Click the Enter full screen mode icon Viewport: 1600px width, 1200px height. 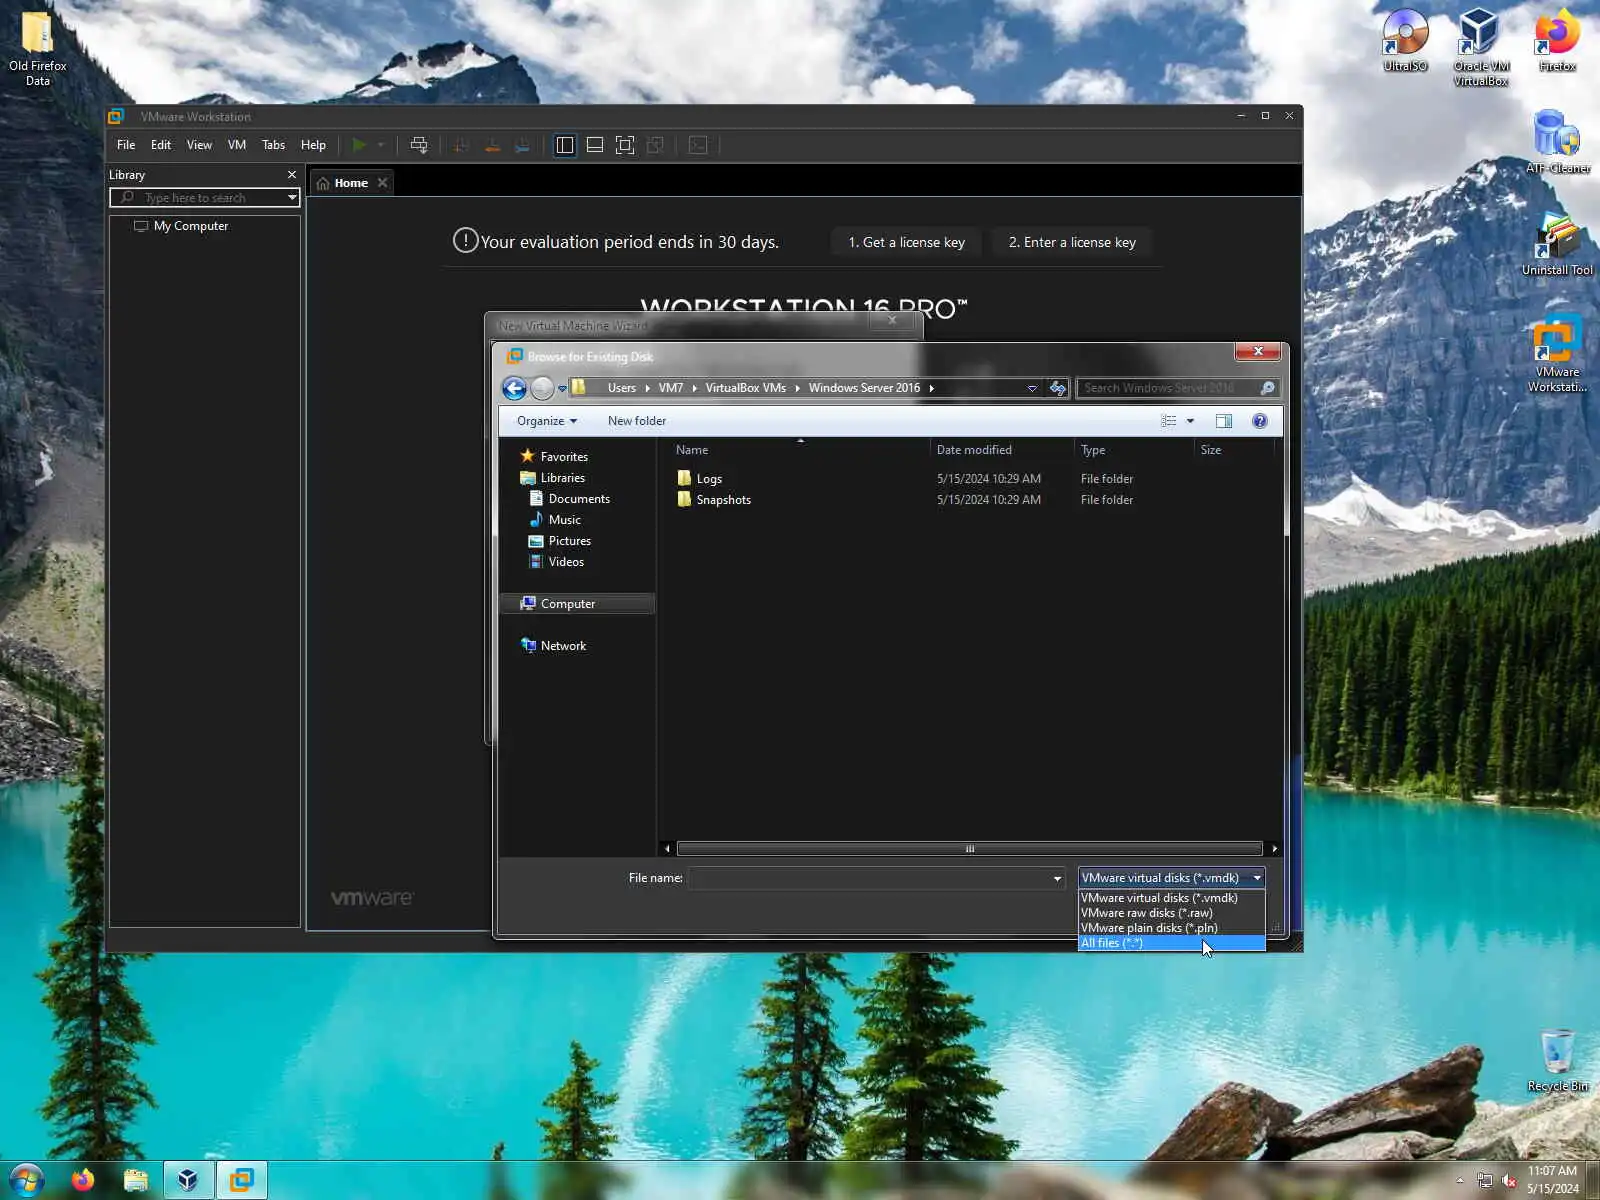(x=625, y=145)
